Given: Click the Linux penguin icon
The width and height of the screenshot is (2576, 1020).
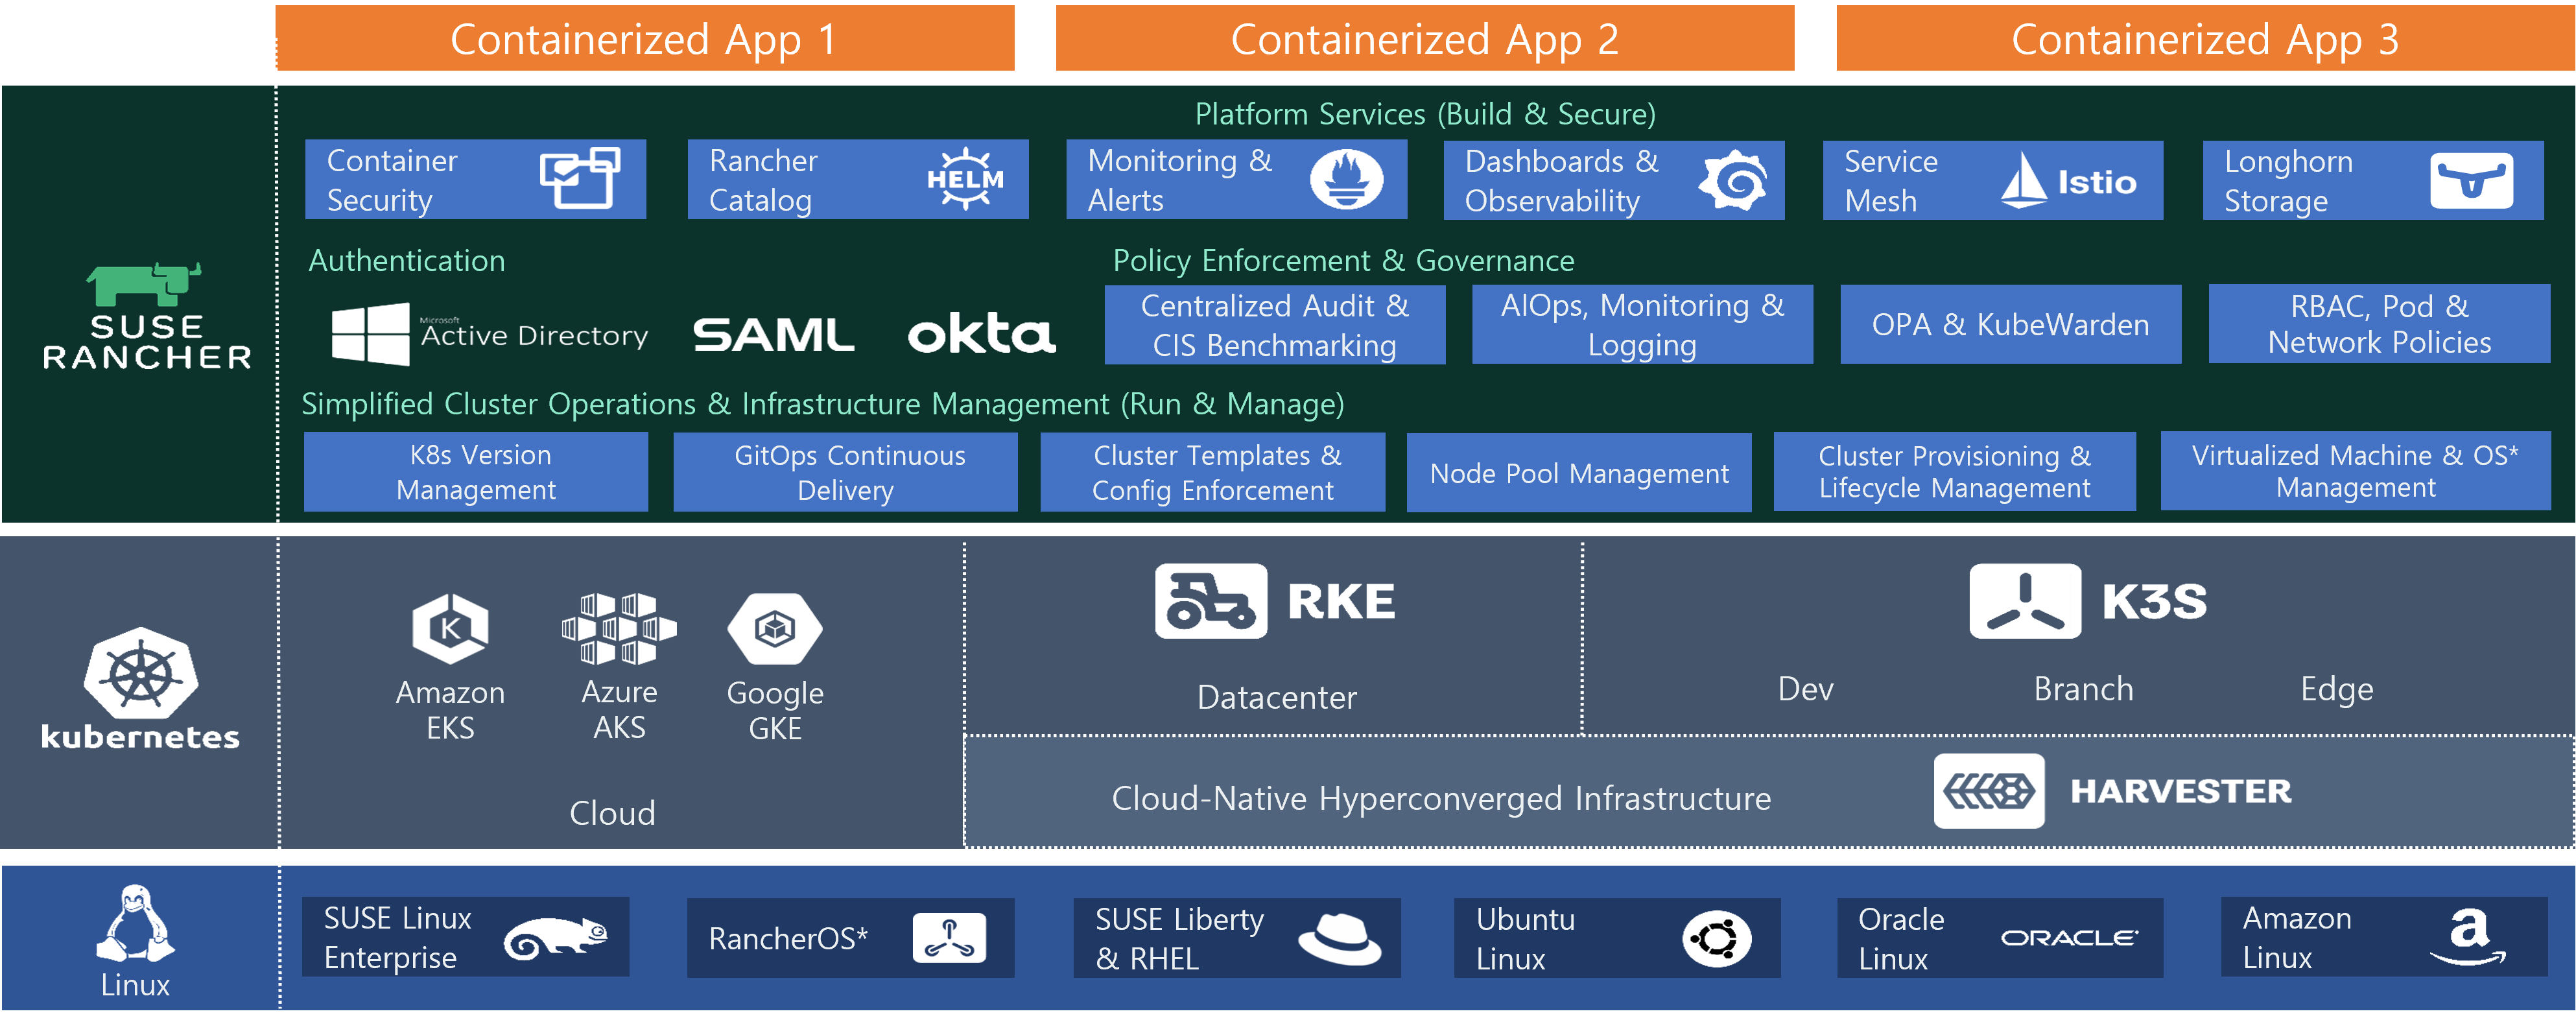Looking at the screenshot, I should (135, 923).
